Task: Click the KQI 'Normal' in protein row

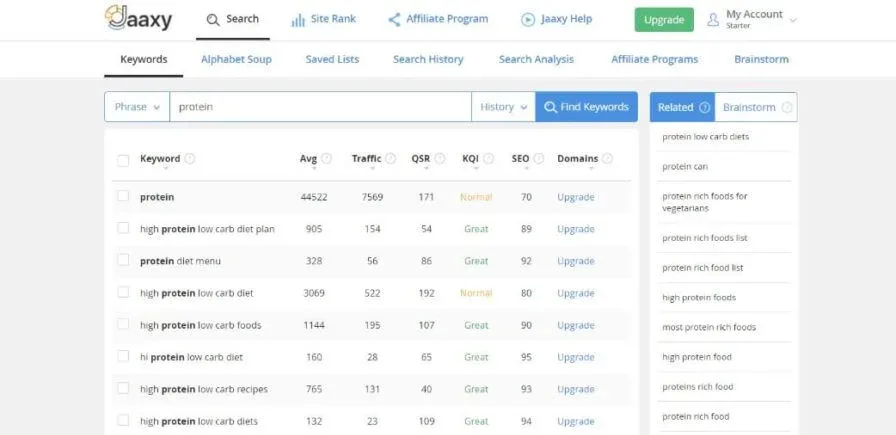Action: point(476,197)
